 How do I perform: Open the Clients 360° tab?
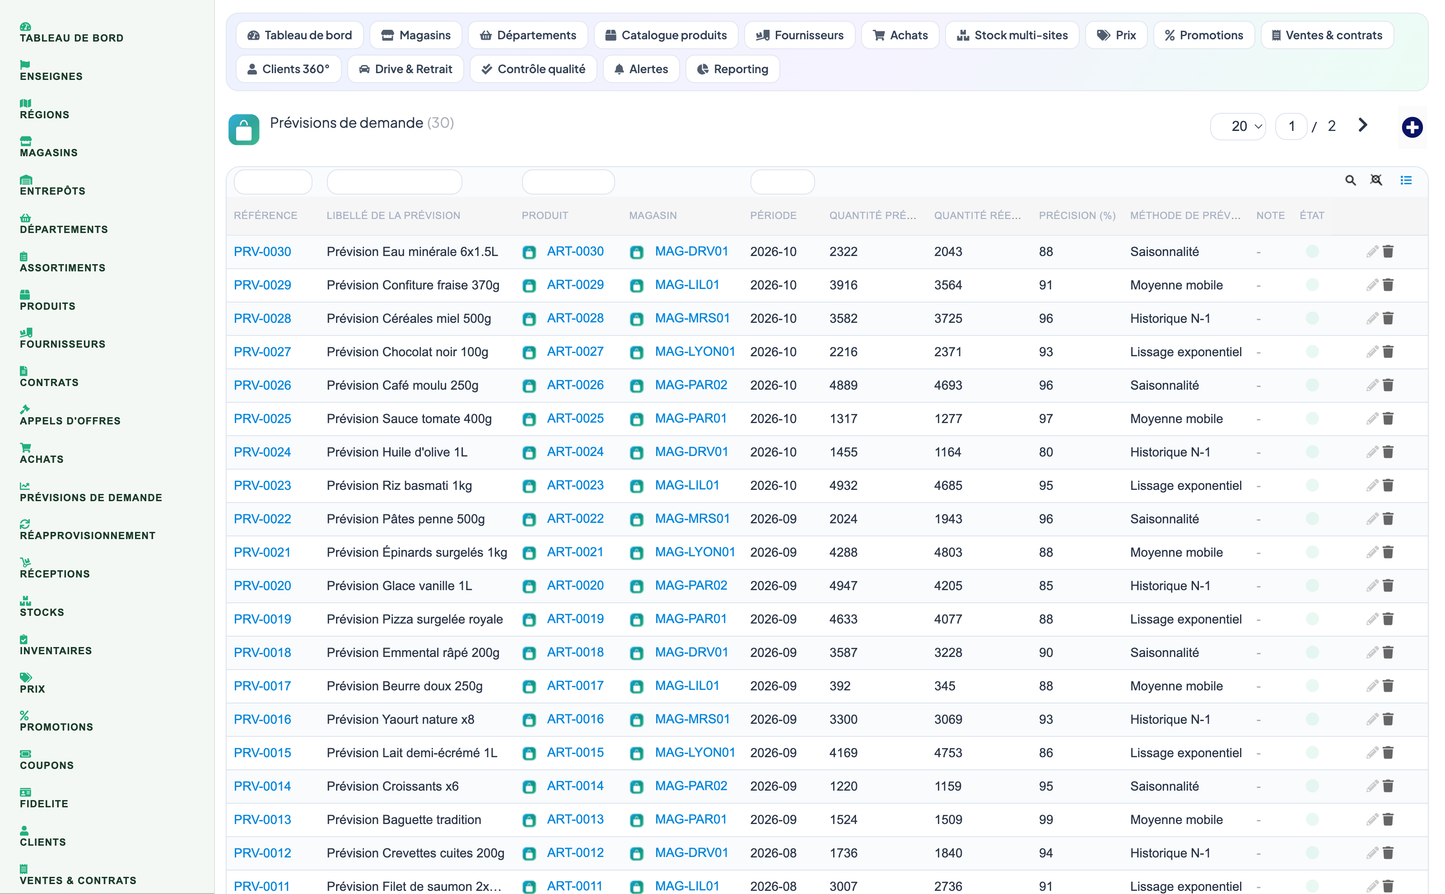[289, 69]
